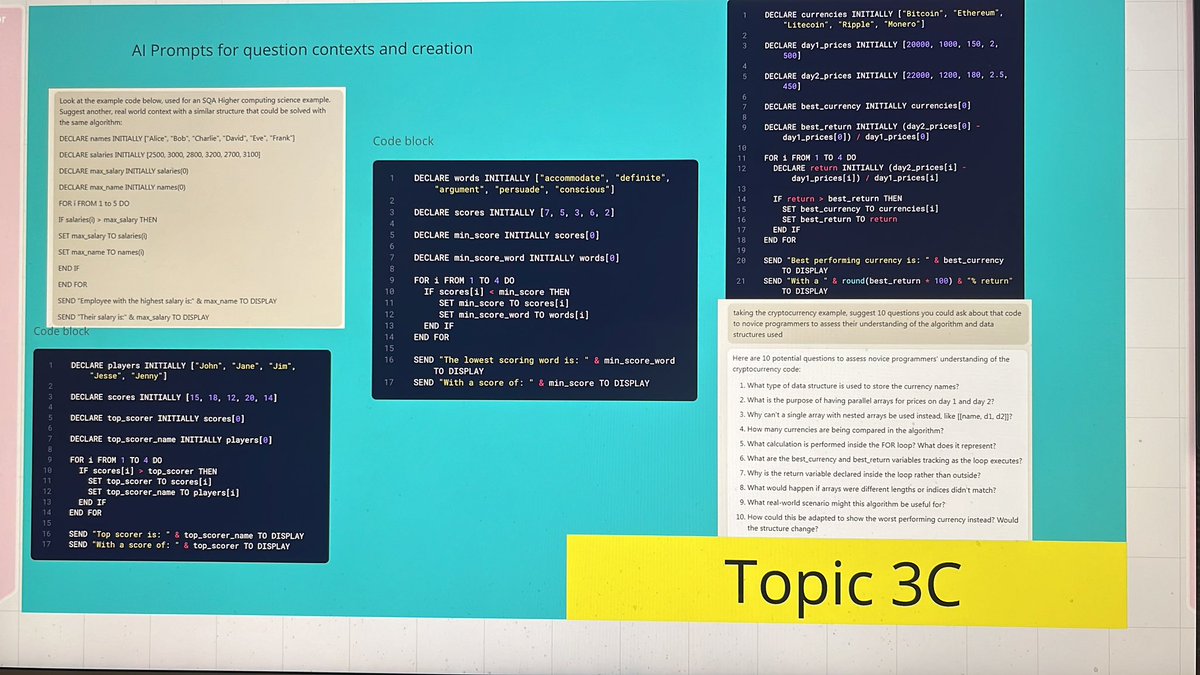1200x675 pixels.
Task: Click "SET top_scorer_name TO players[i]"
Action: click(x=163, y=492)
